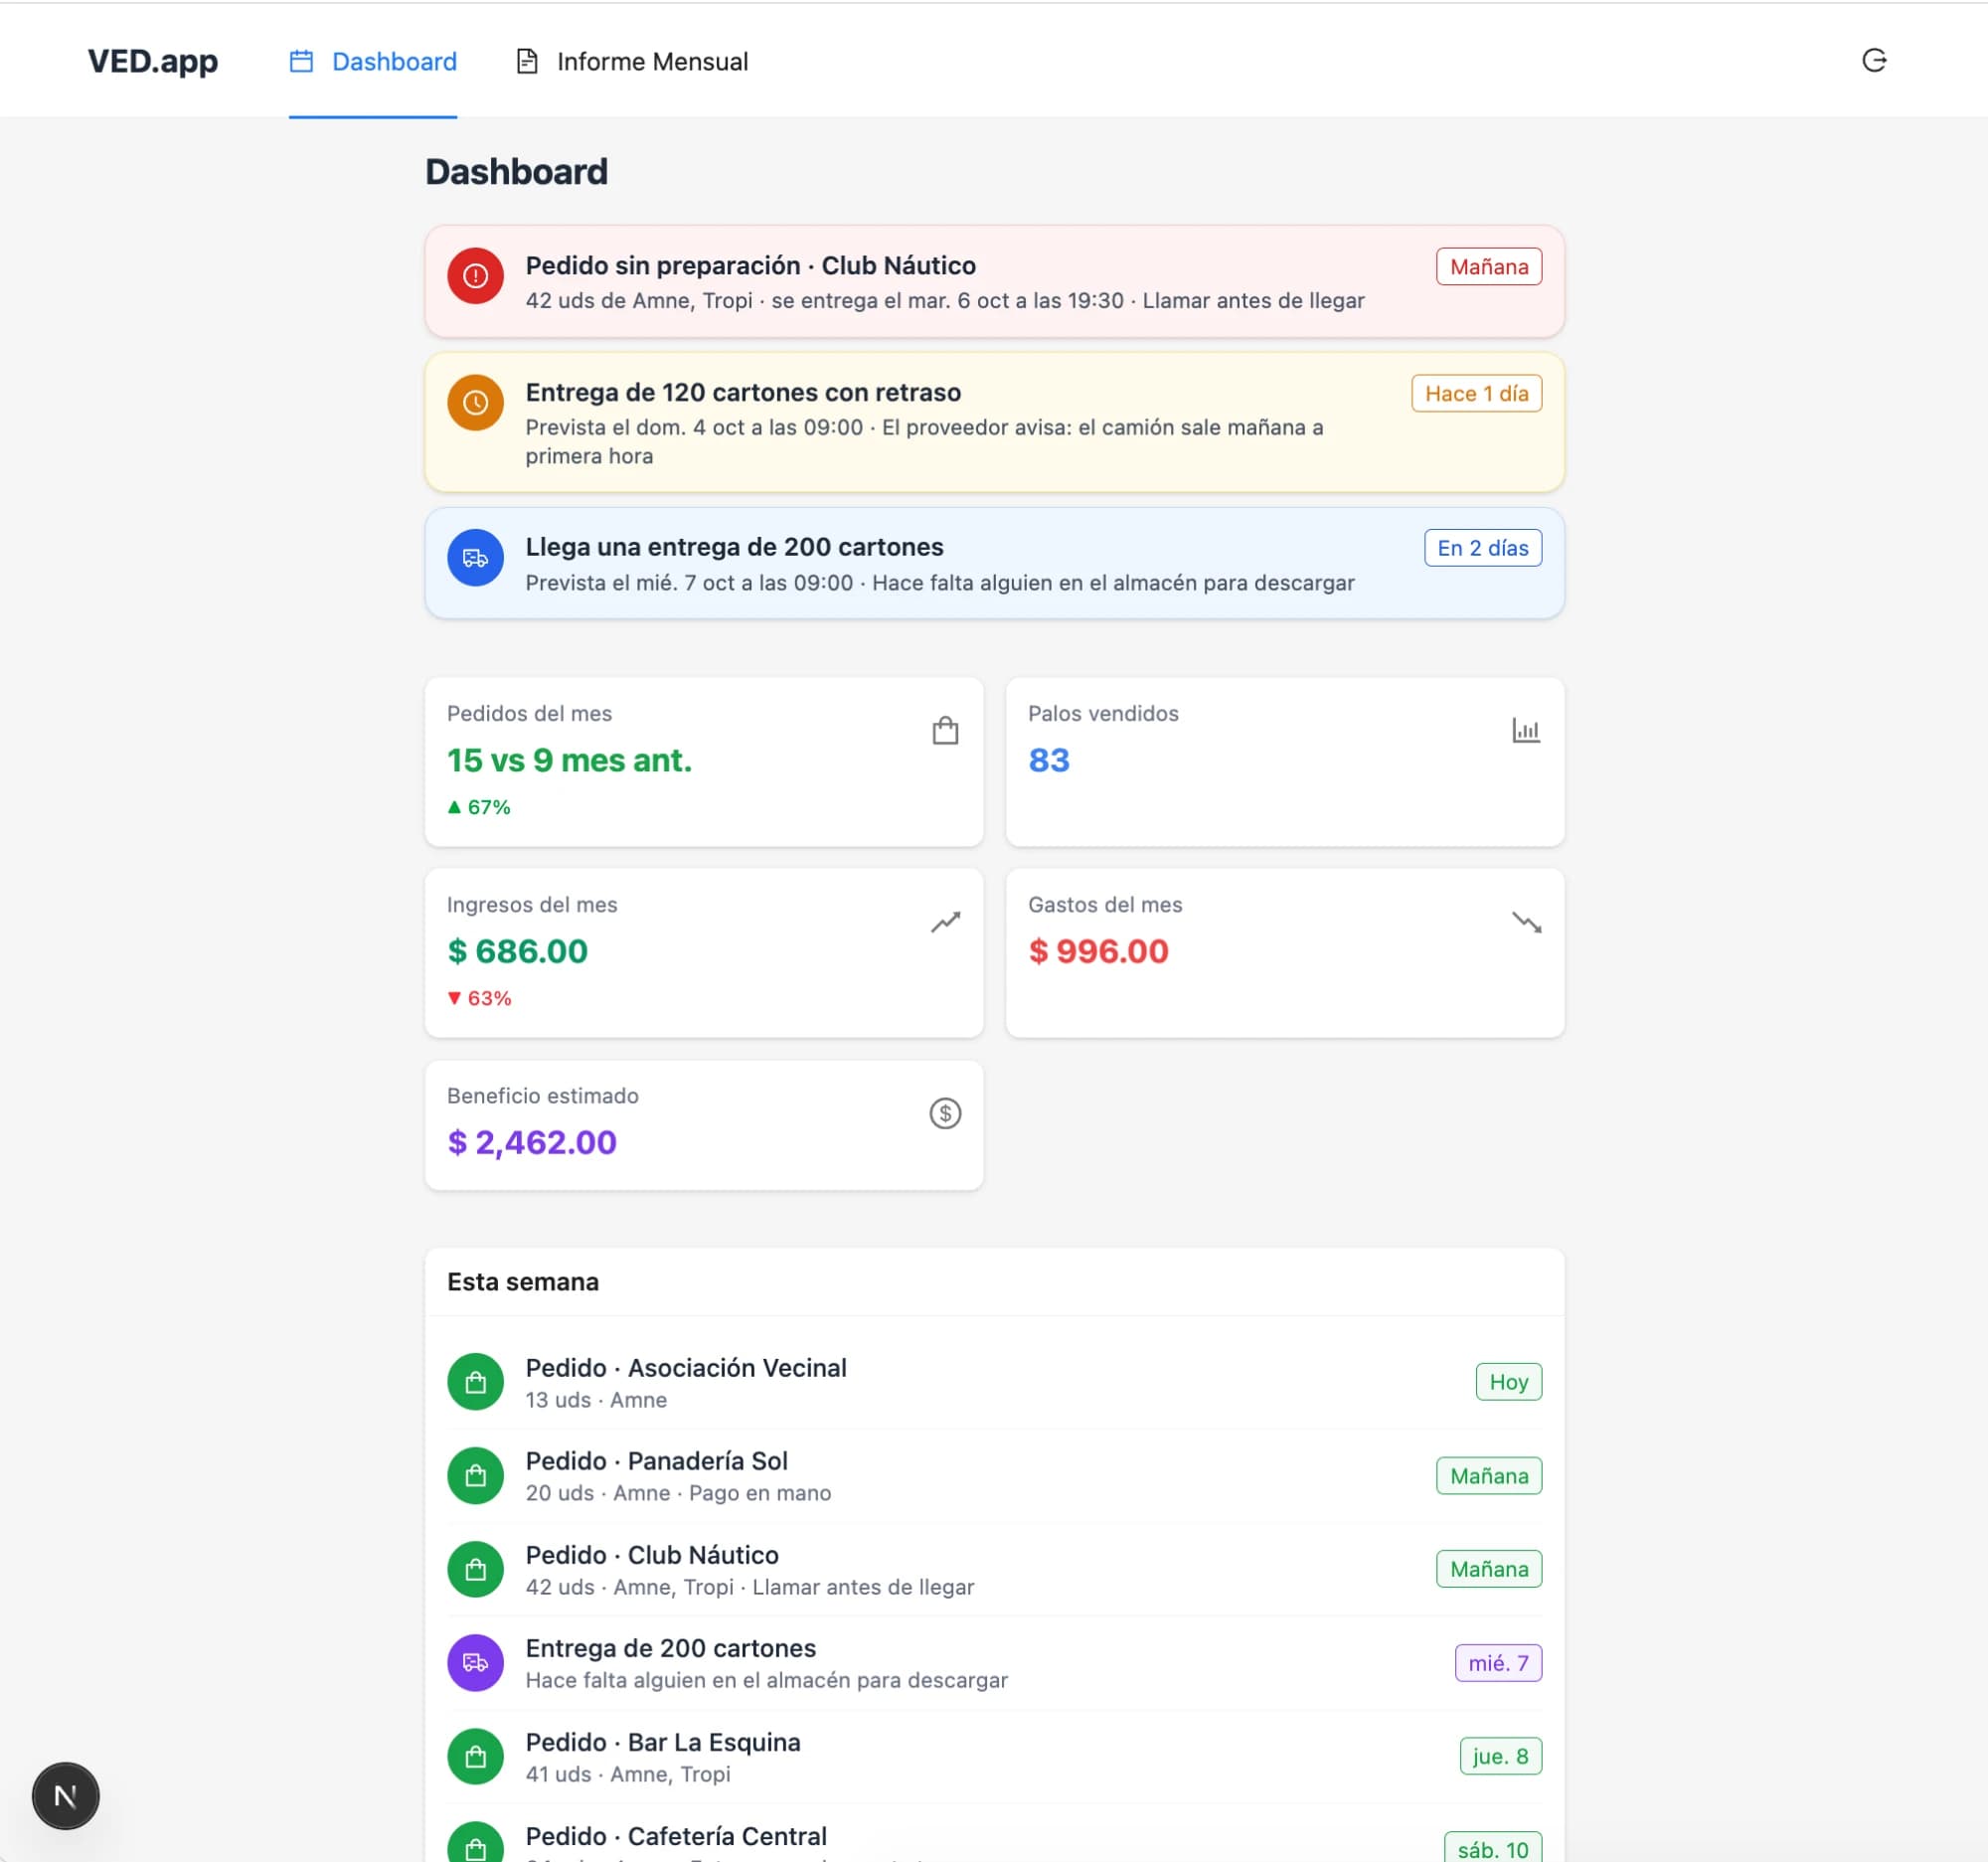Screen dimensions: 1988x1862
Task: Click the $ 686.00 income value
Action: tap(517, 952)
